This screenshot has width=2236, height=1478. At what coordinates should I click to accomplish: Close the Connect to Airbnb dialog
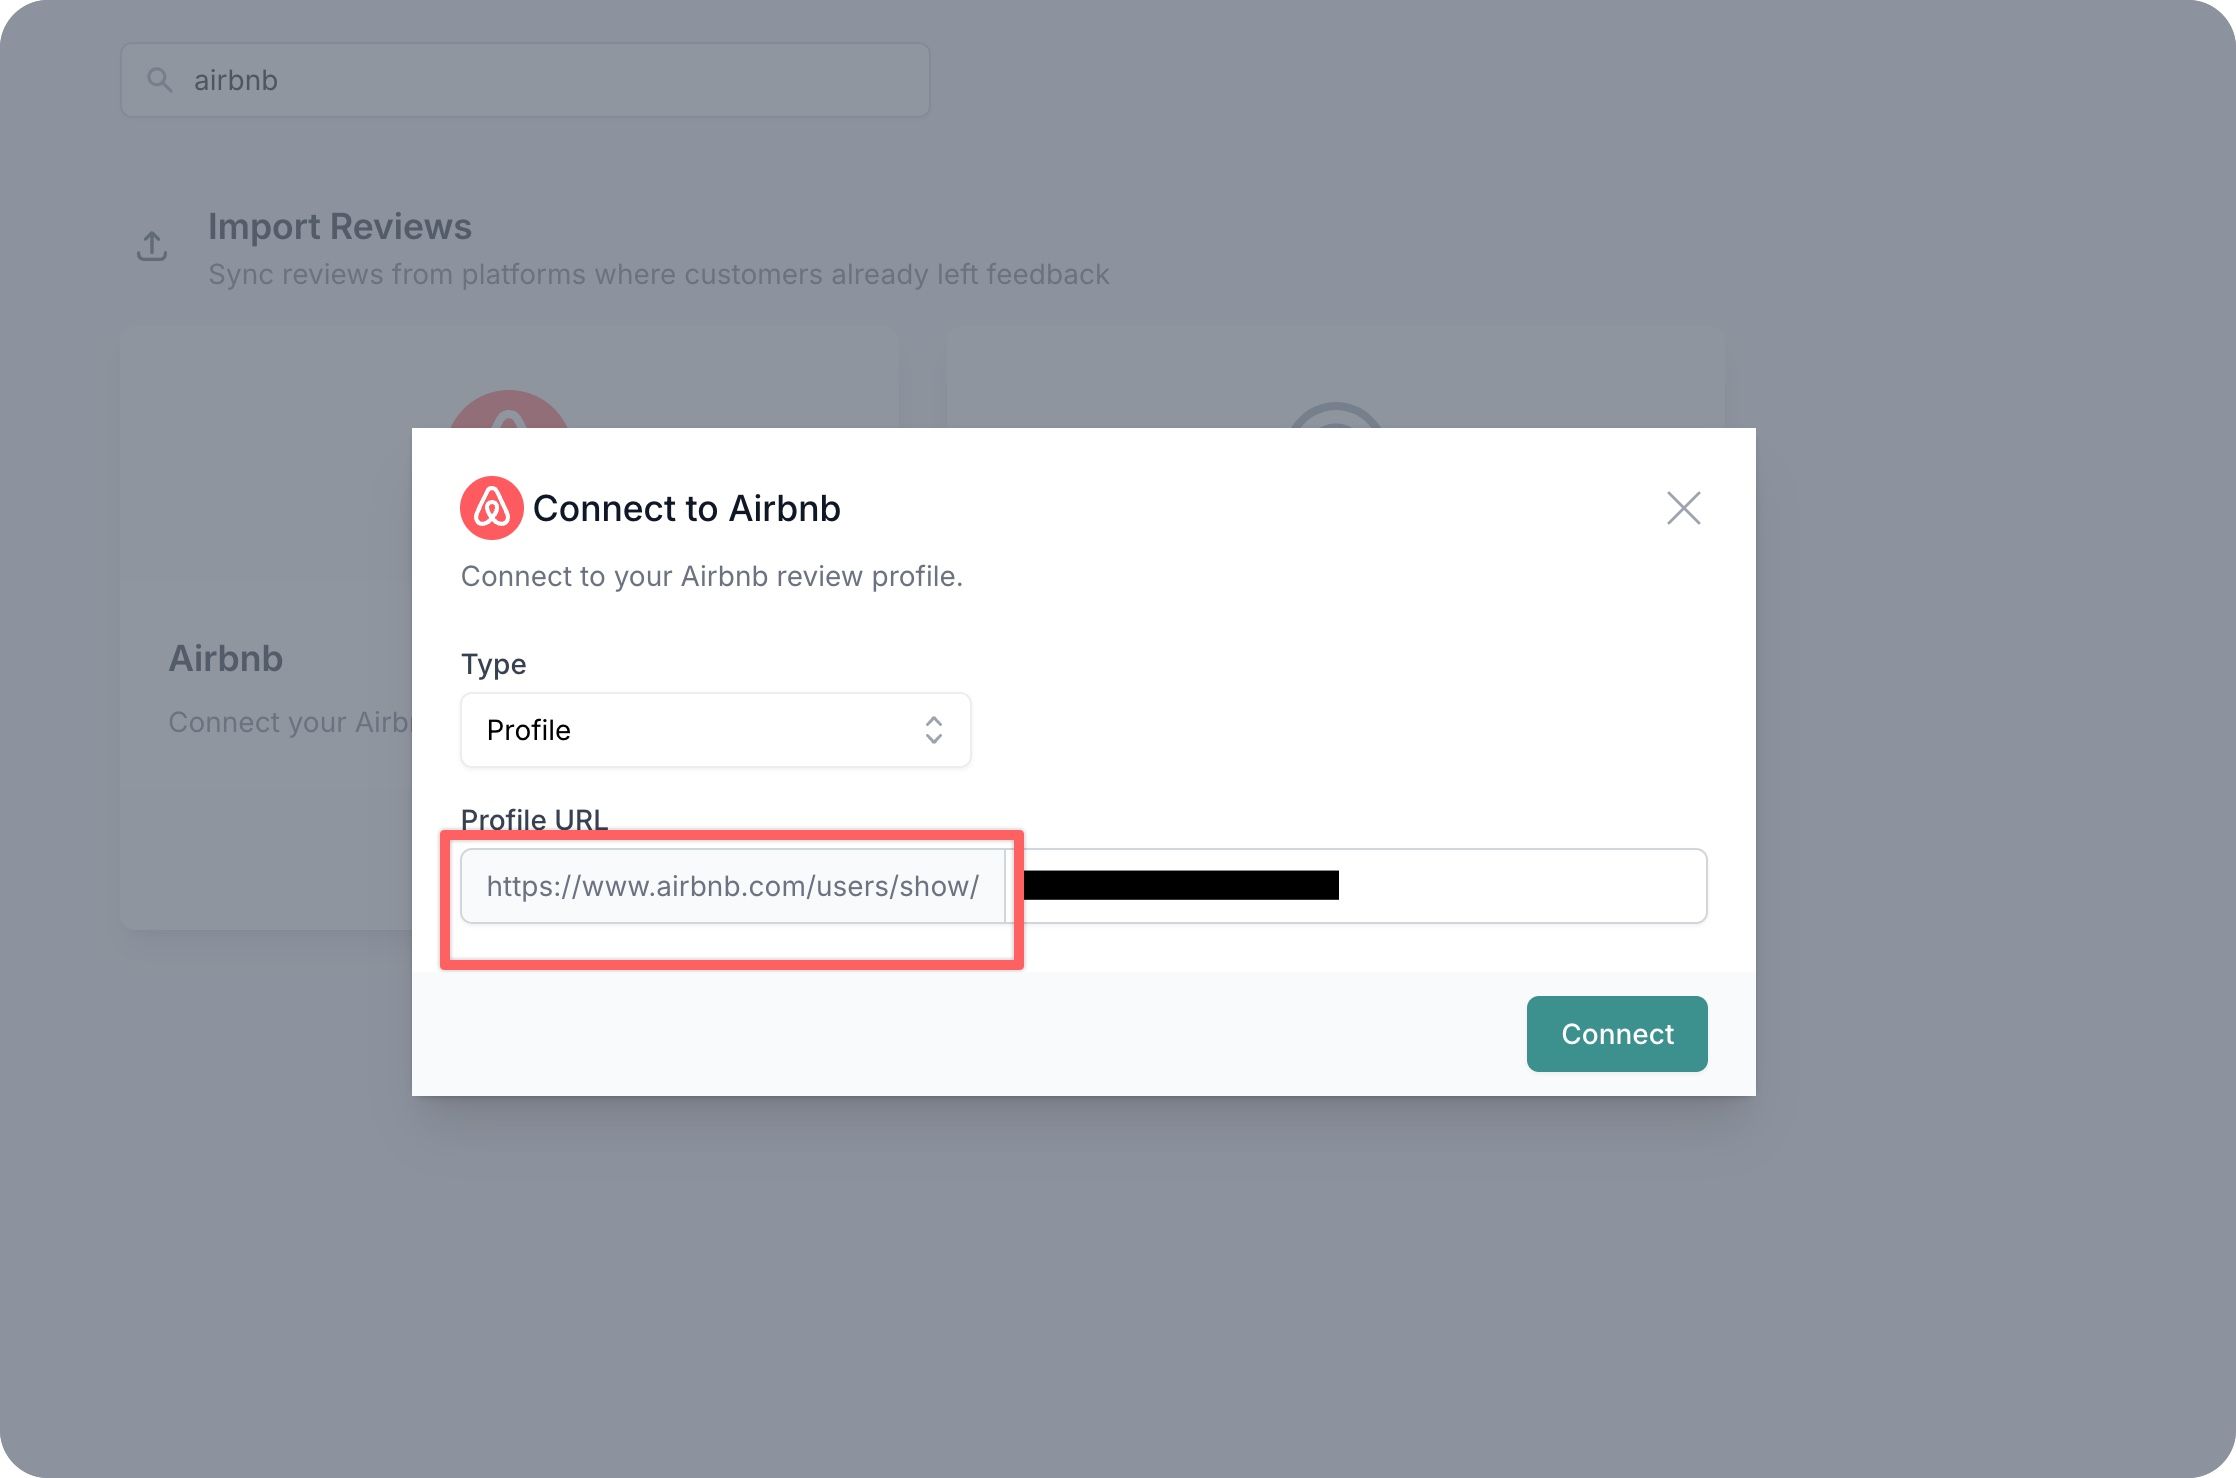click(x=1684, y=508)
